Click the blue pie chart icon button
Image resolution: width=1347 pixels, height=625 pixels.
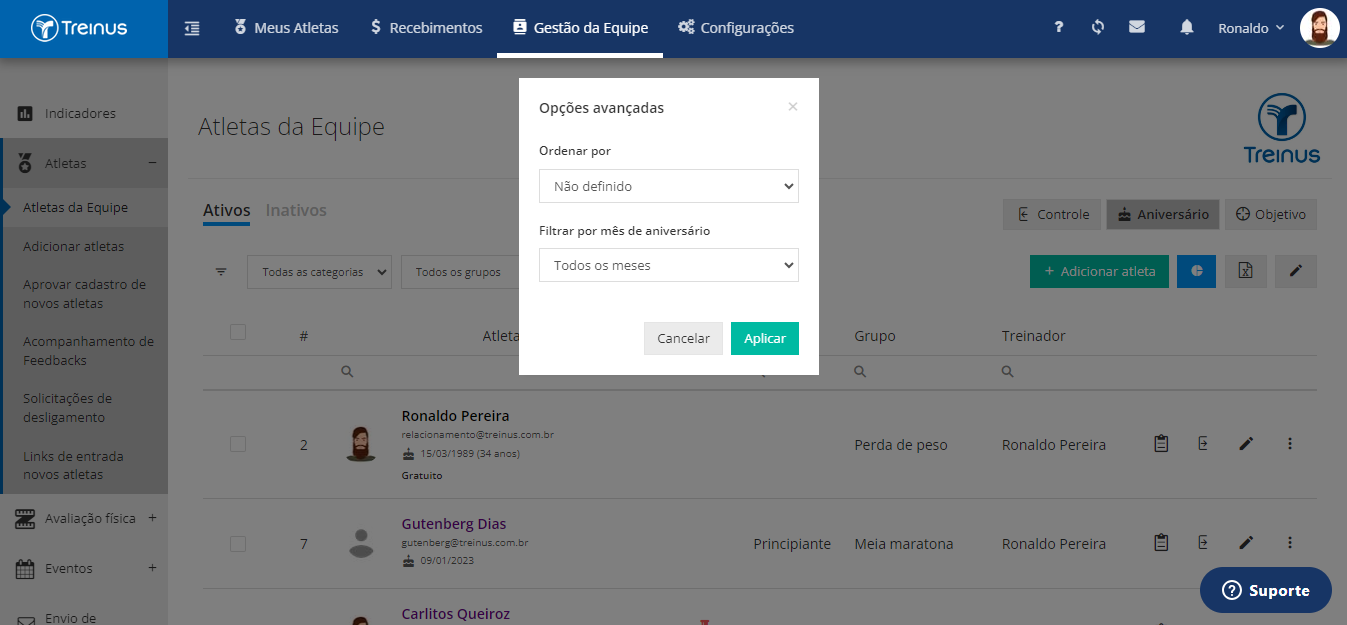pos(1197,271)
